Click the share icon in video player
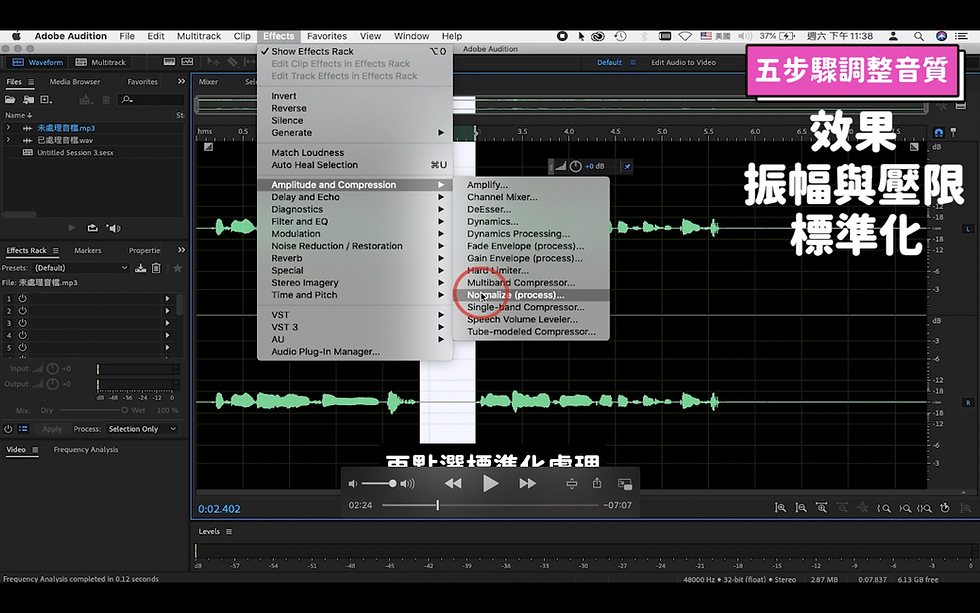Screen dimensions: 980x613 [597, 483]
